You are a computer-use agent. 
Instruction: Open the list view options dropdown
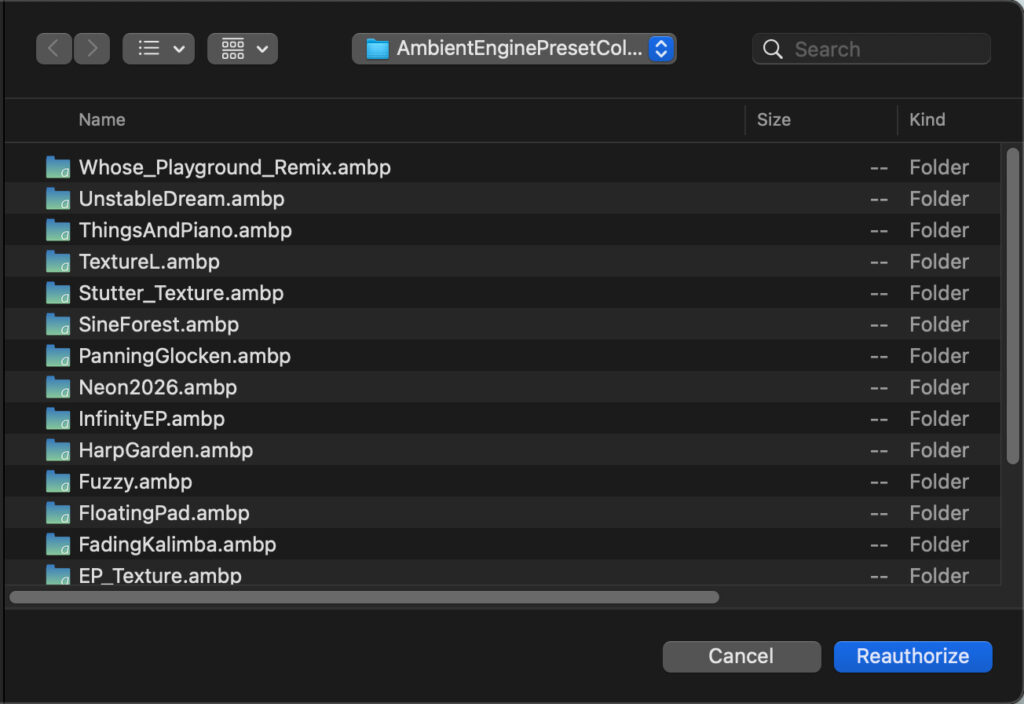158,48
